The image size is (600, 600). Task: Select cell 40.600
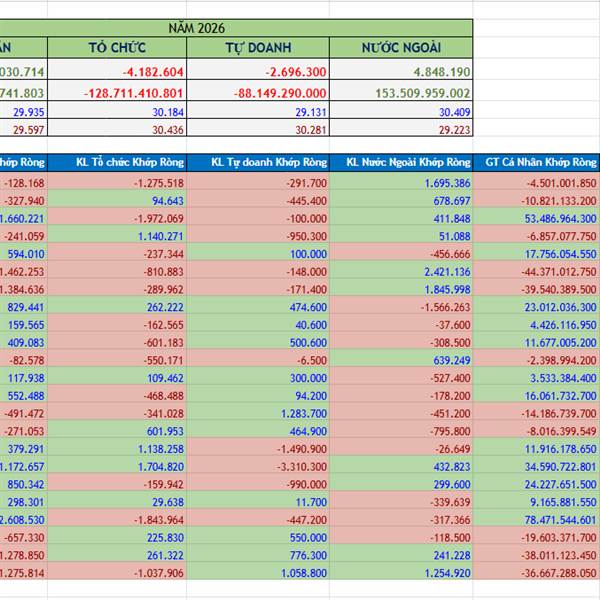tap(258, 323)
